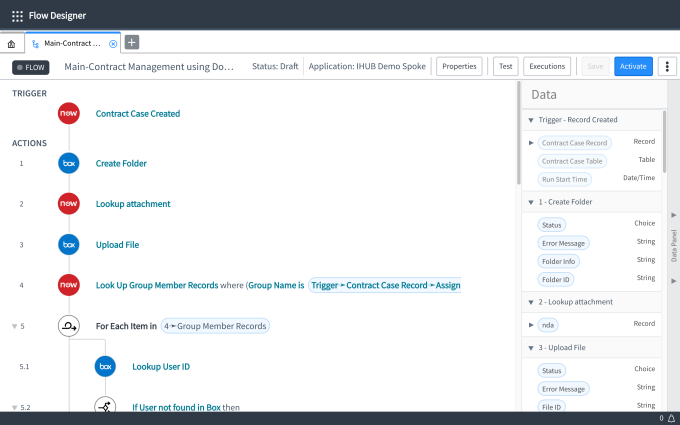Add a new tab with plus button
This screenshot has height=425, width=680.
pyautogui.click(x=132, y=42)
